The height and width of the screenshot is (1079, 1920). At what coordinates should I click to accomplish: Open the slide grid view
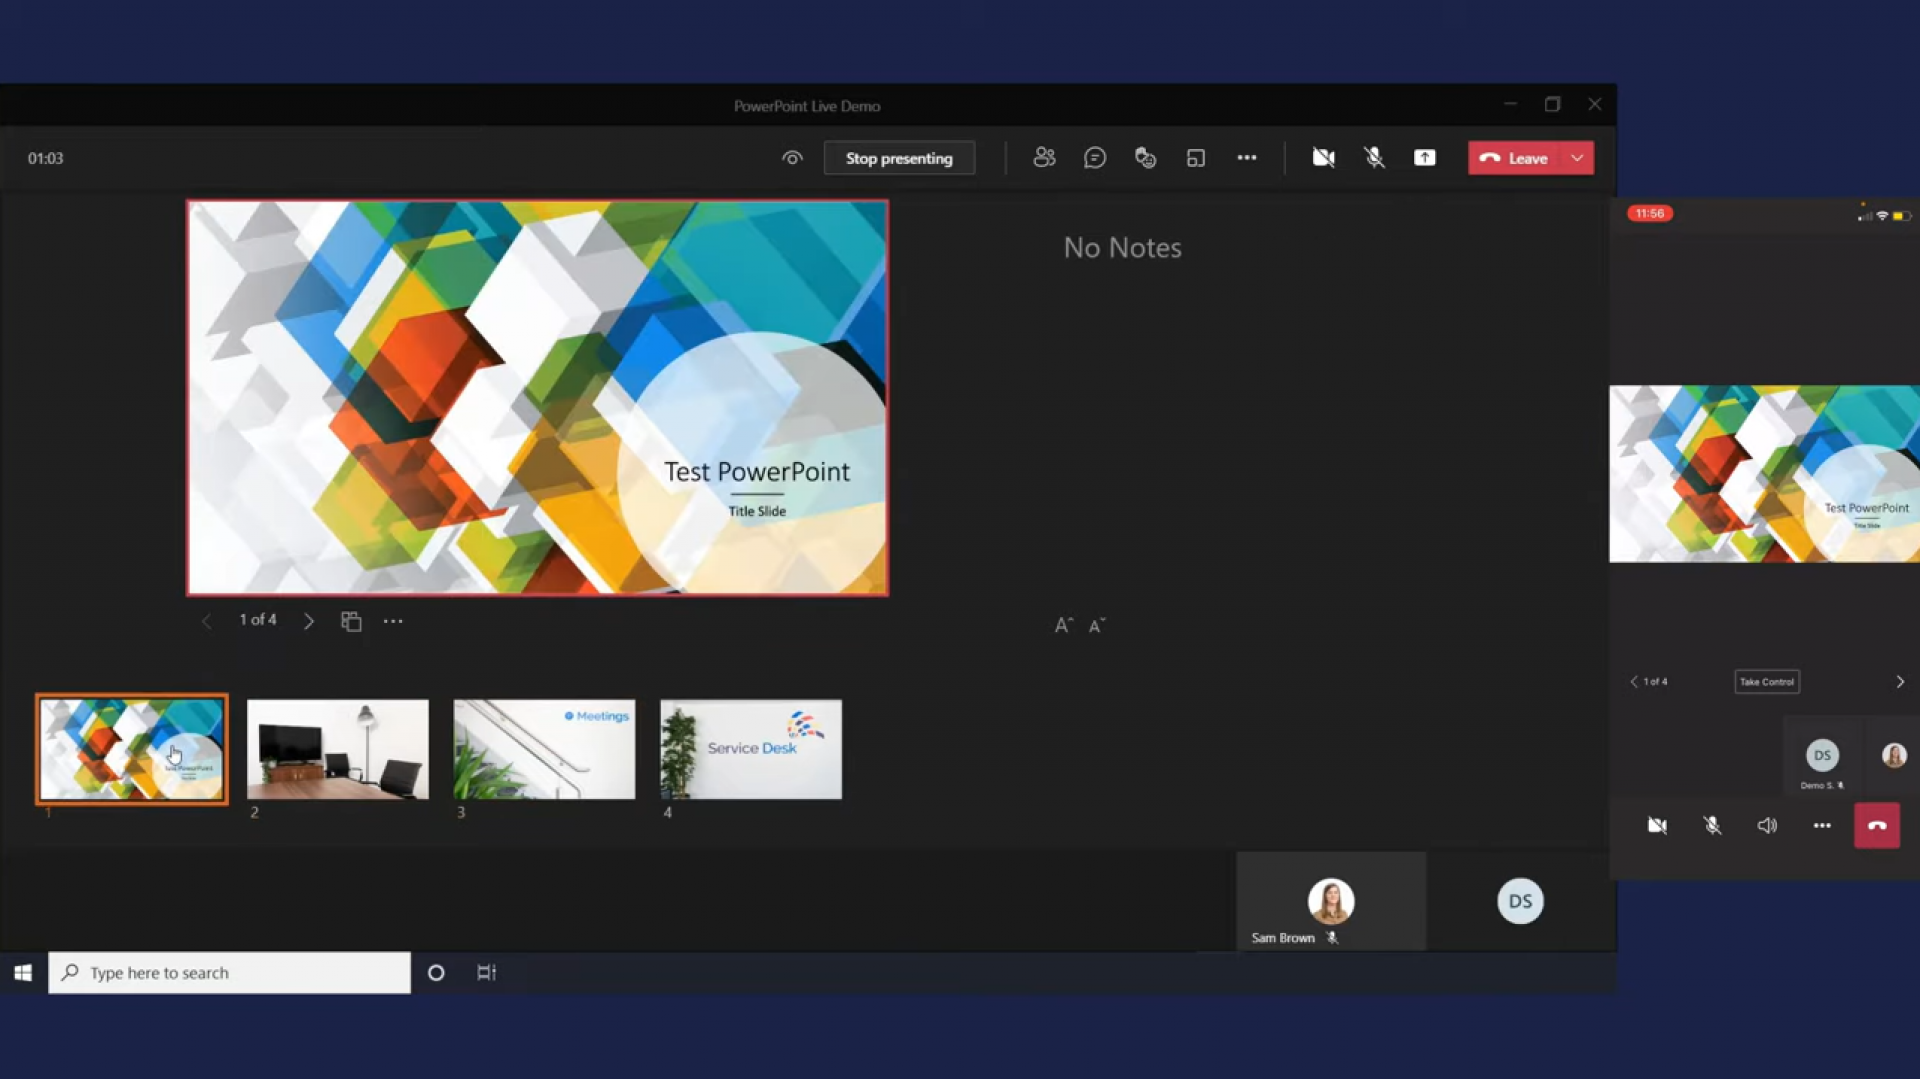point(351,620)
